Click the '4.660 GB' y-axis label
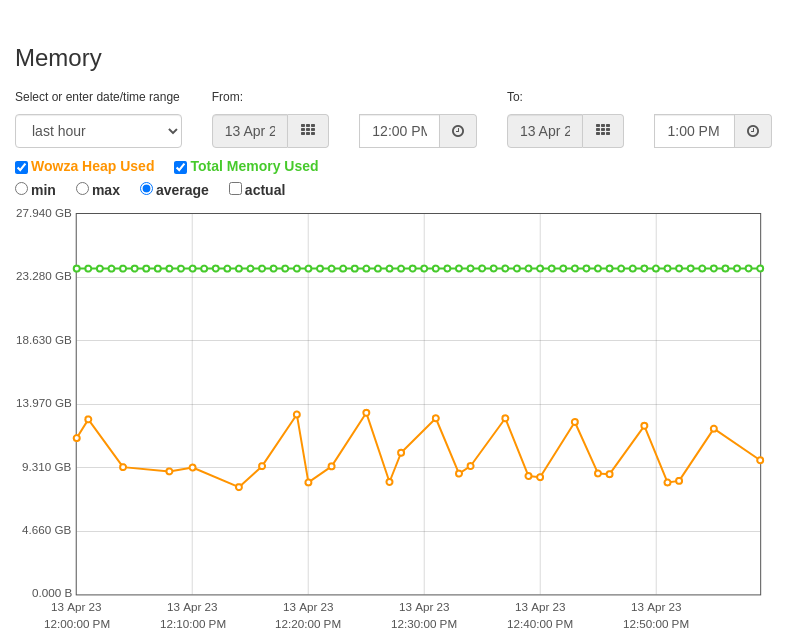This screenshot has width=787, height=634. pyautogui.click(x=47, y=531)
